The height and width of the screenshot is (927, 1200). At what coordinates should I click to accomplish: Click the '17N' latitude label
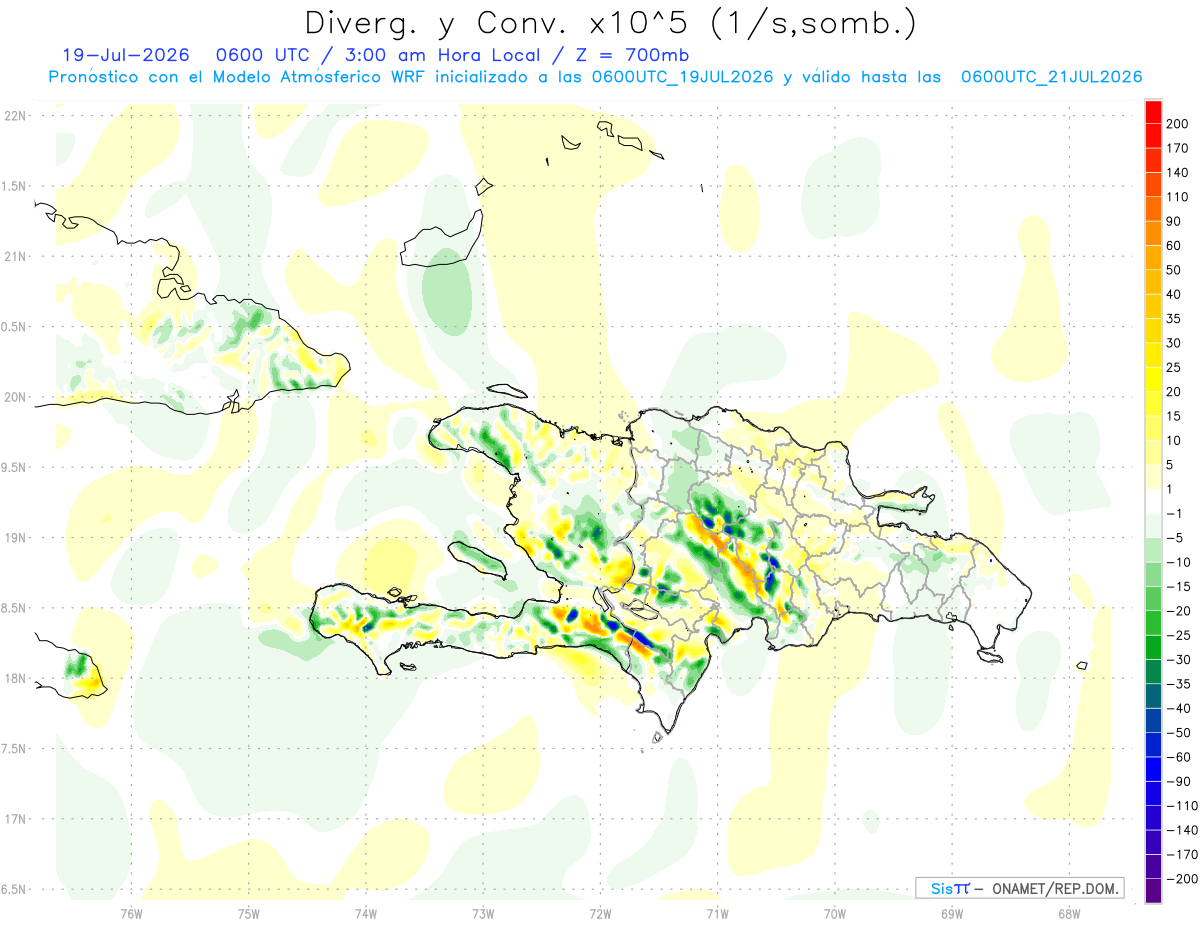click(14, 819)
